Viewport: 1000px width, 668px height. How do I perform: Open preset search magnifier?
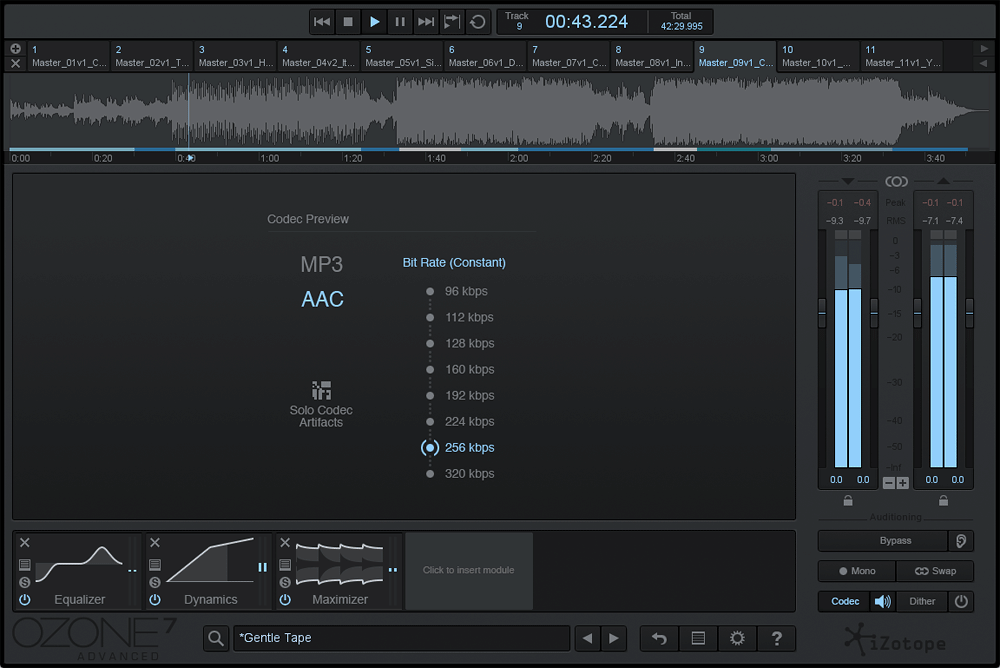(x=216, y=638)
